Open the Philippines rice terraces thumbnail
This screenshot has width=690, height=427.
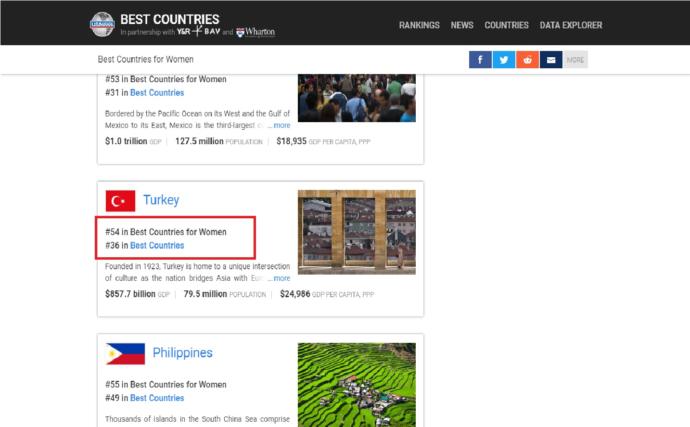tap(356, 385)
